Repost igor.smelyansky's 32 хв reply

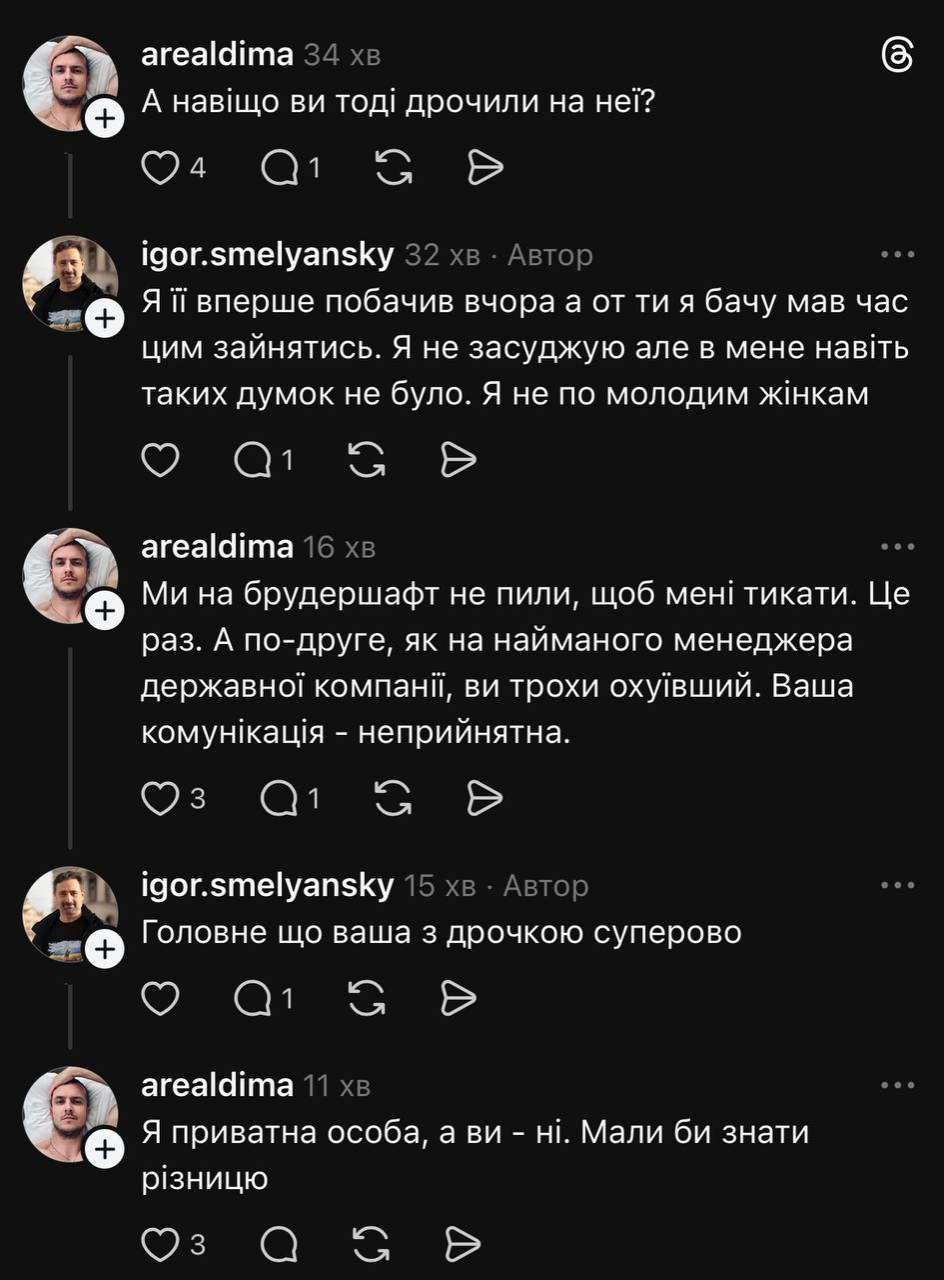(367, 459)
